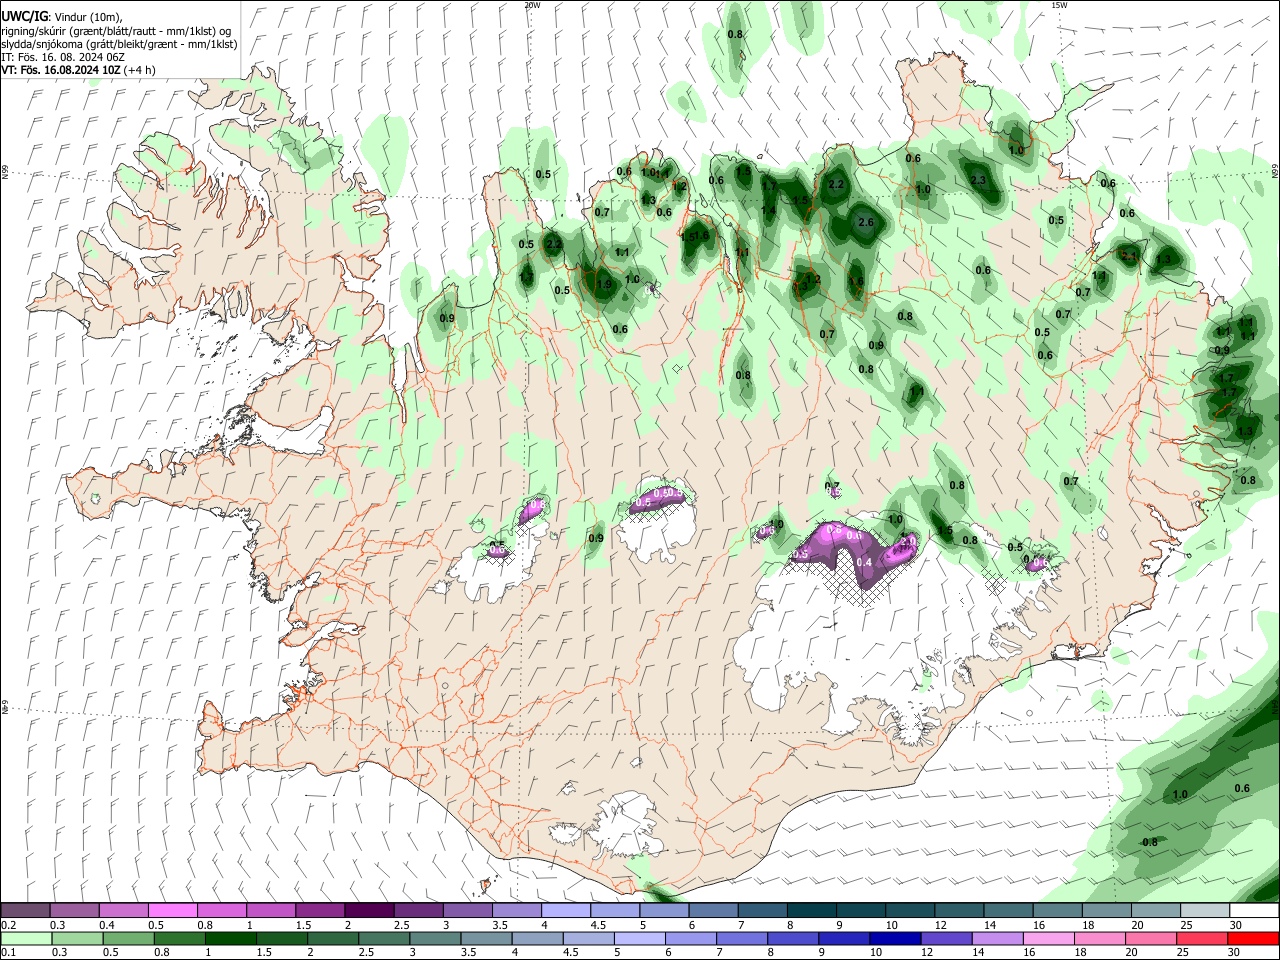Image resolution: width=1280 pixels, height=960 pixels.
Task: Click the VT: Fös. 16.08.2024 10Z (+4 h) line
Action: point(78,70)
